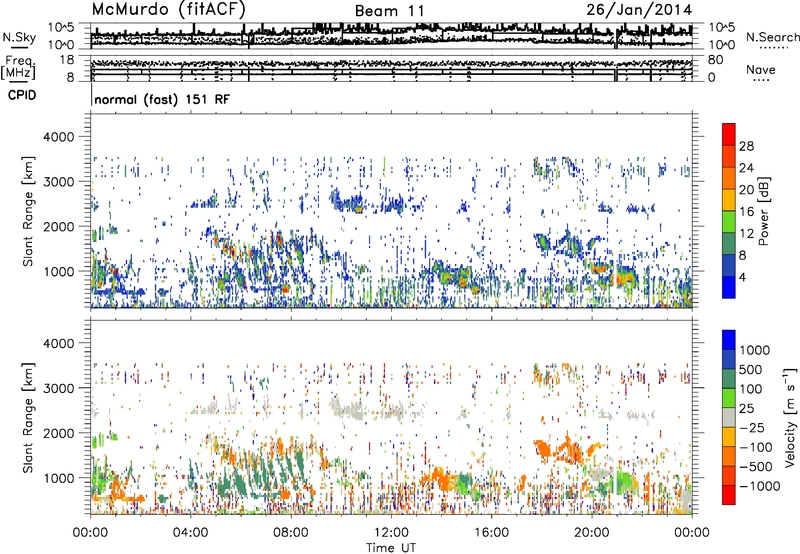The width and height of the screenshot is (800, 554).
Task: Click the 'Power [dB]' color bar title
Action: pyautogui.click(x=763, y=211)
